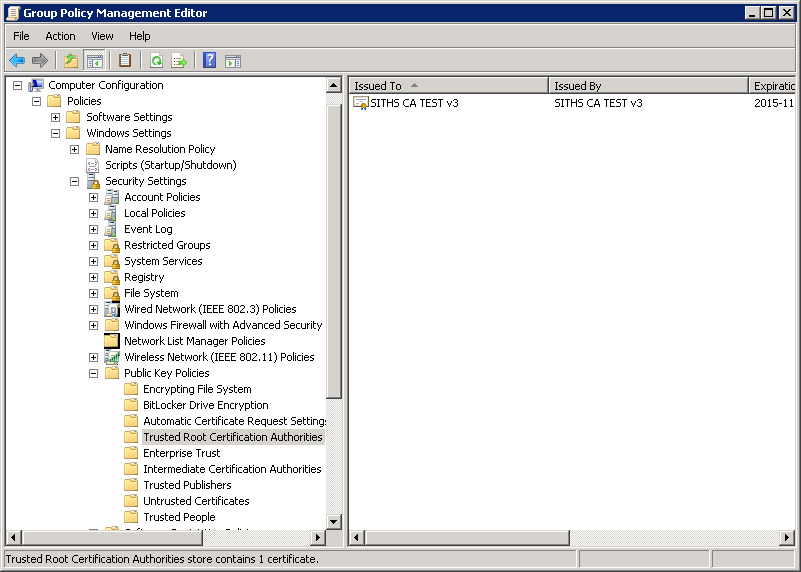Expand the Event Log node
This screenshot has height=572, width=801.
[x=93, y=229]
